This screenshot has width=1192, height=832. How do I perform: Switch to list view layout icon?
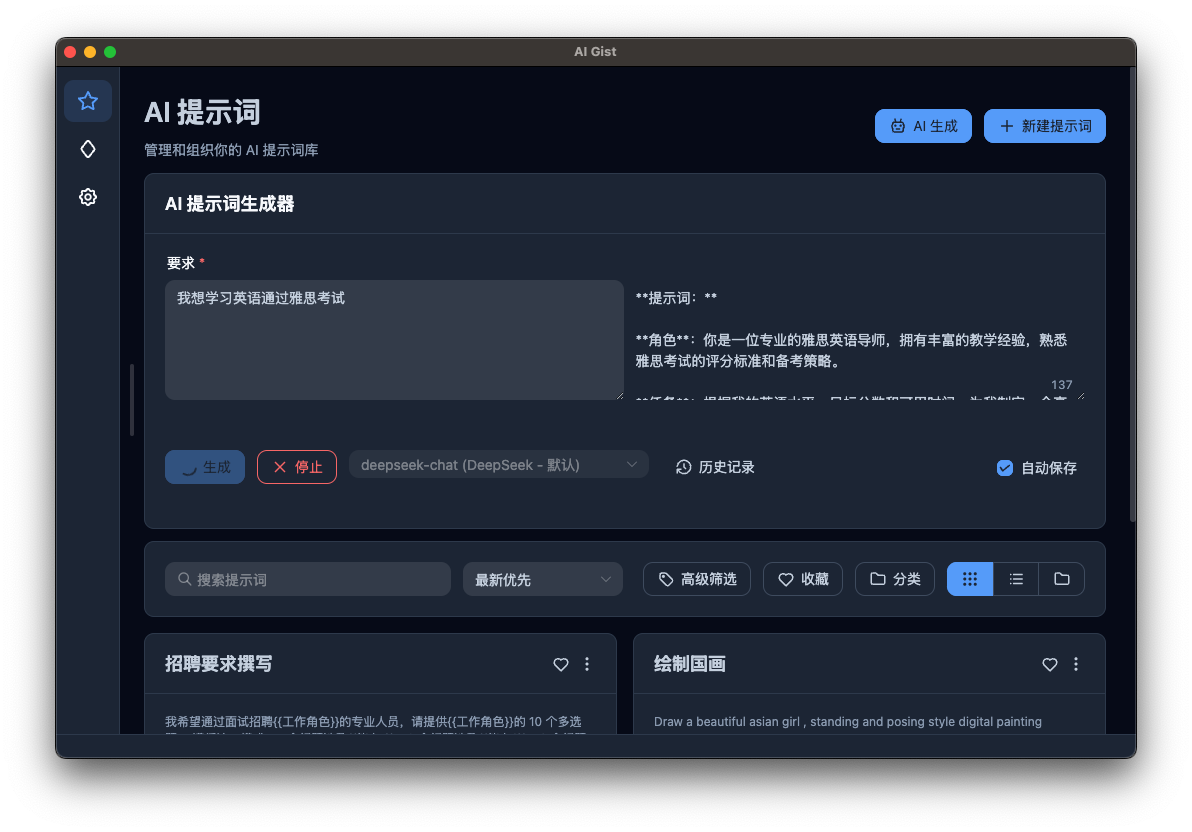(x=1015, y=578)
